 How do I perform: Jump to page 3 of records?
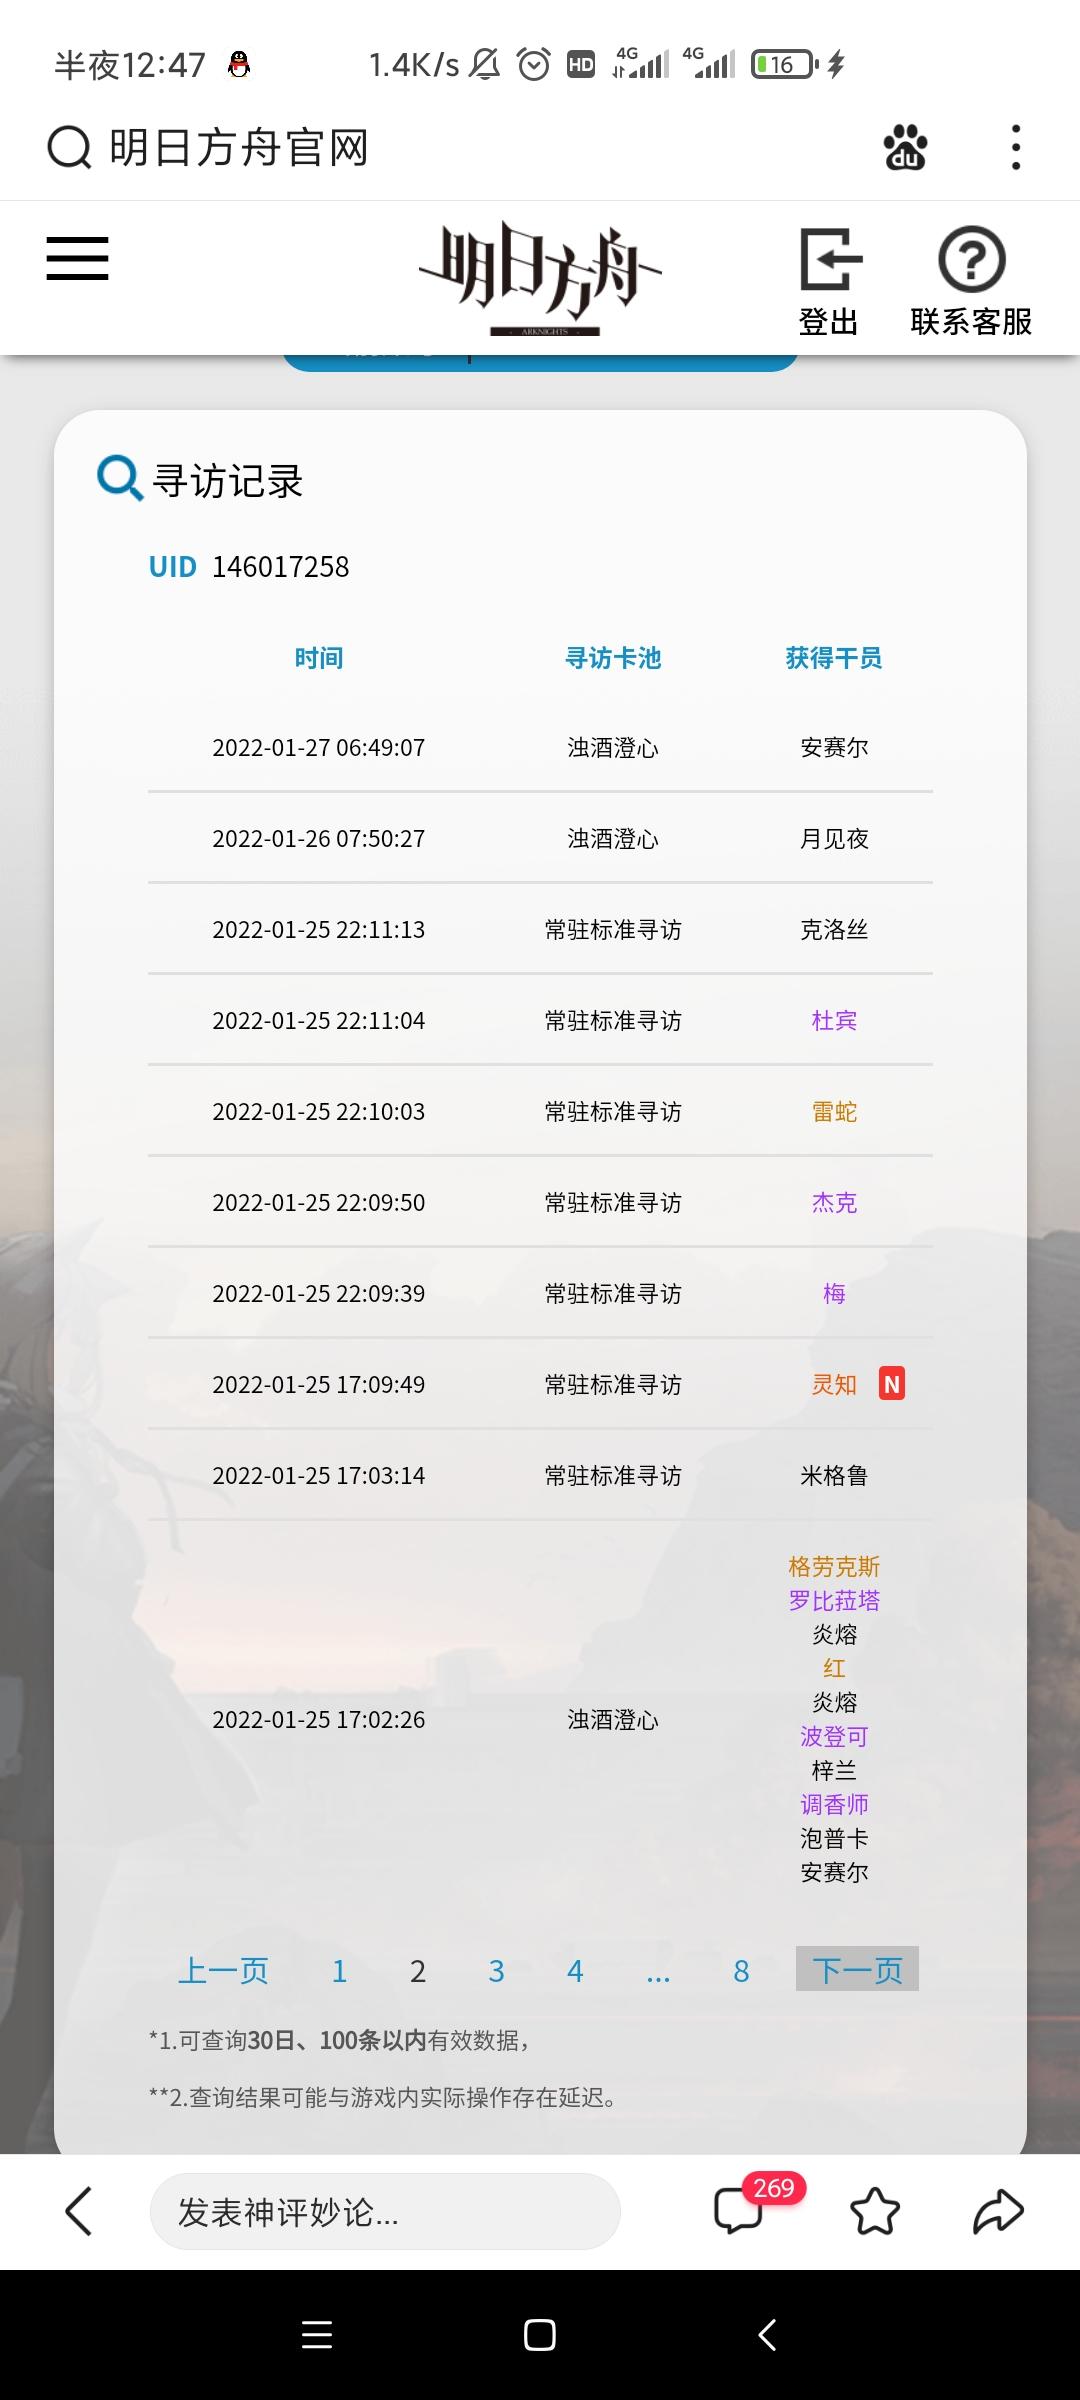(496, 1971)
